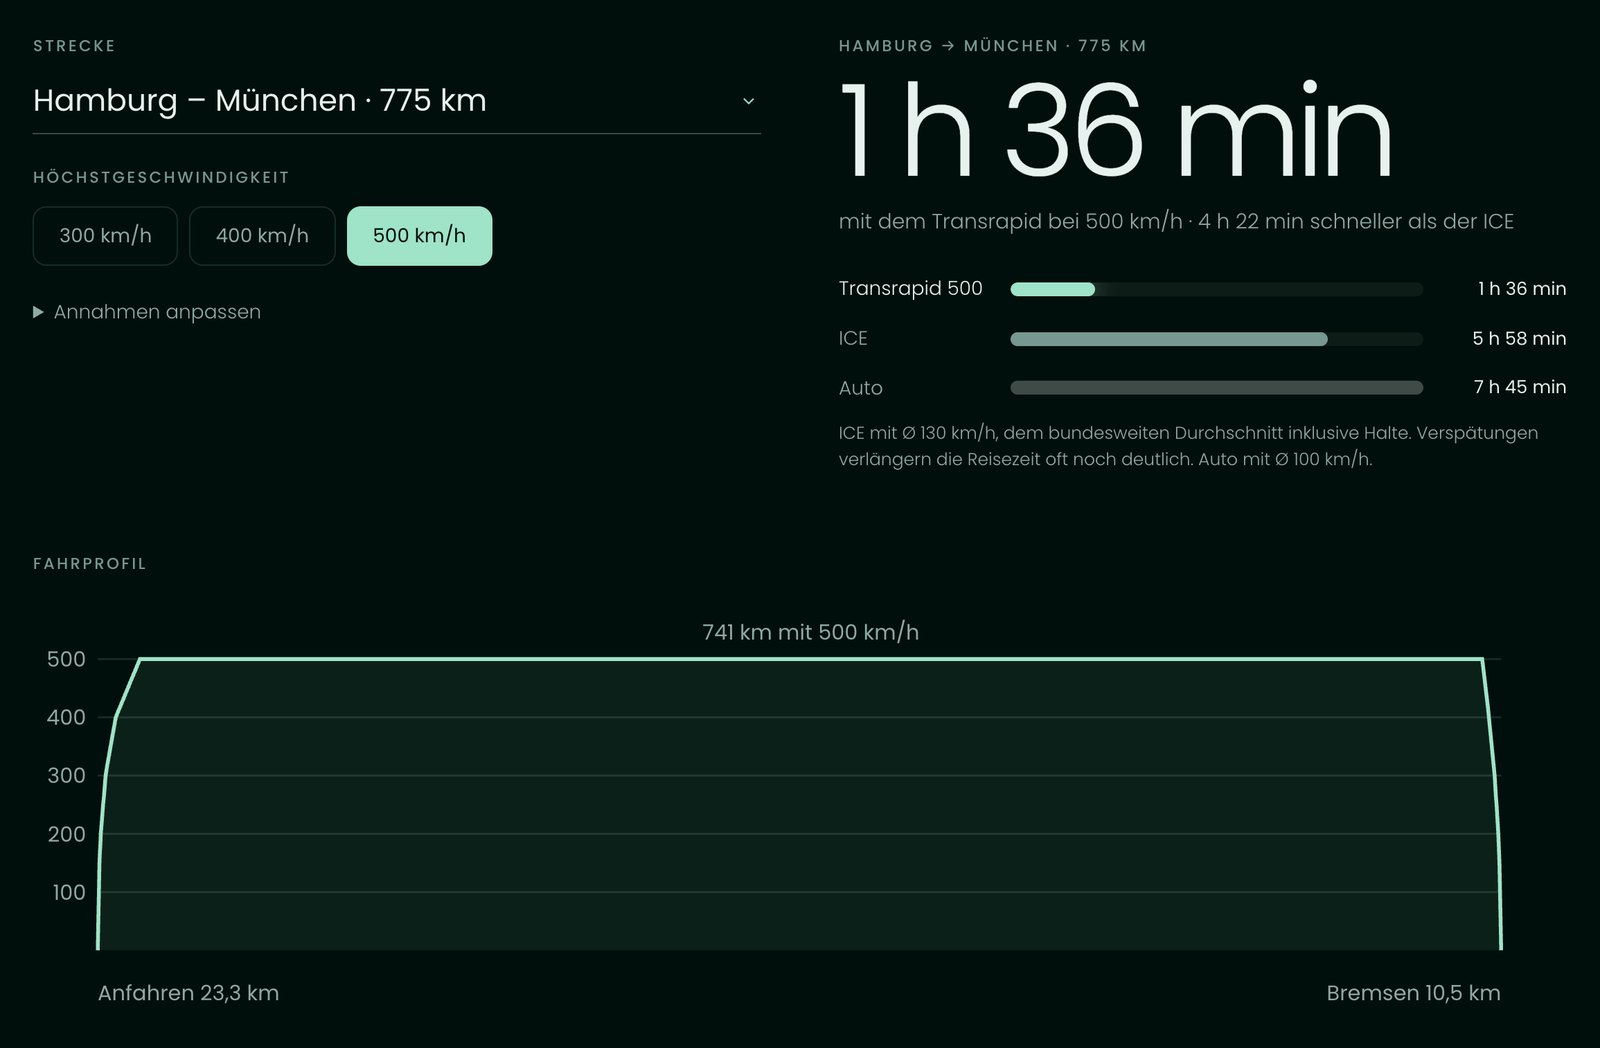Click the ICE row label

[853, 339]
